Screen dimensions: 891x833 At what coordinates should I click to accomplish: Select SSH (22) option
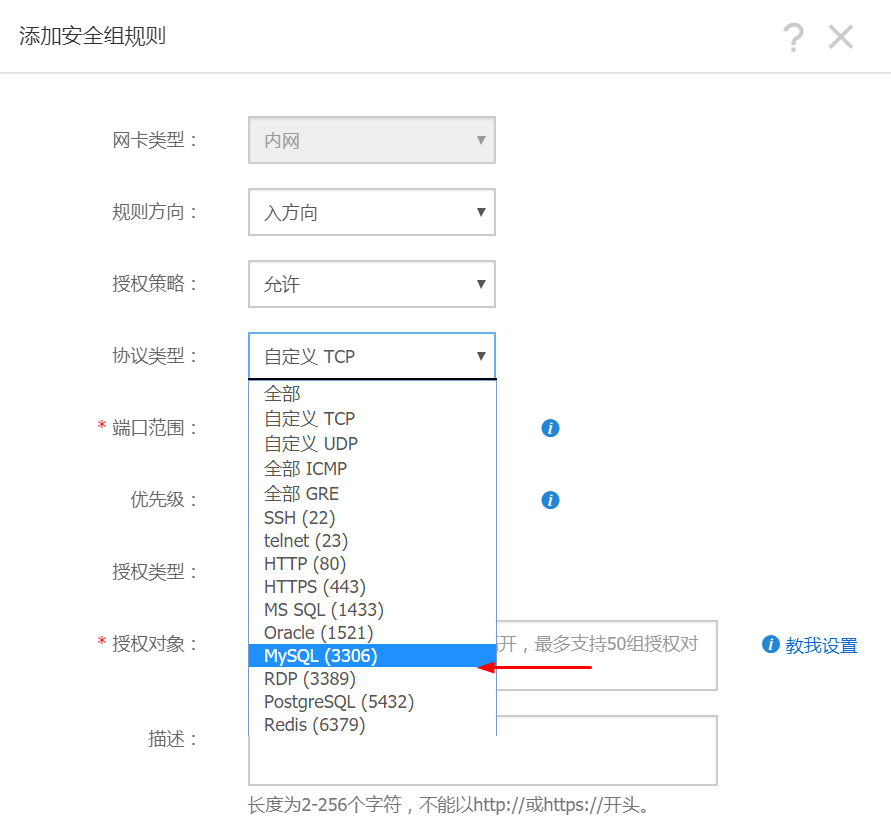[372, 518]
